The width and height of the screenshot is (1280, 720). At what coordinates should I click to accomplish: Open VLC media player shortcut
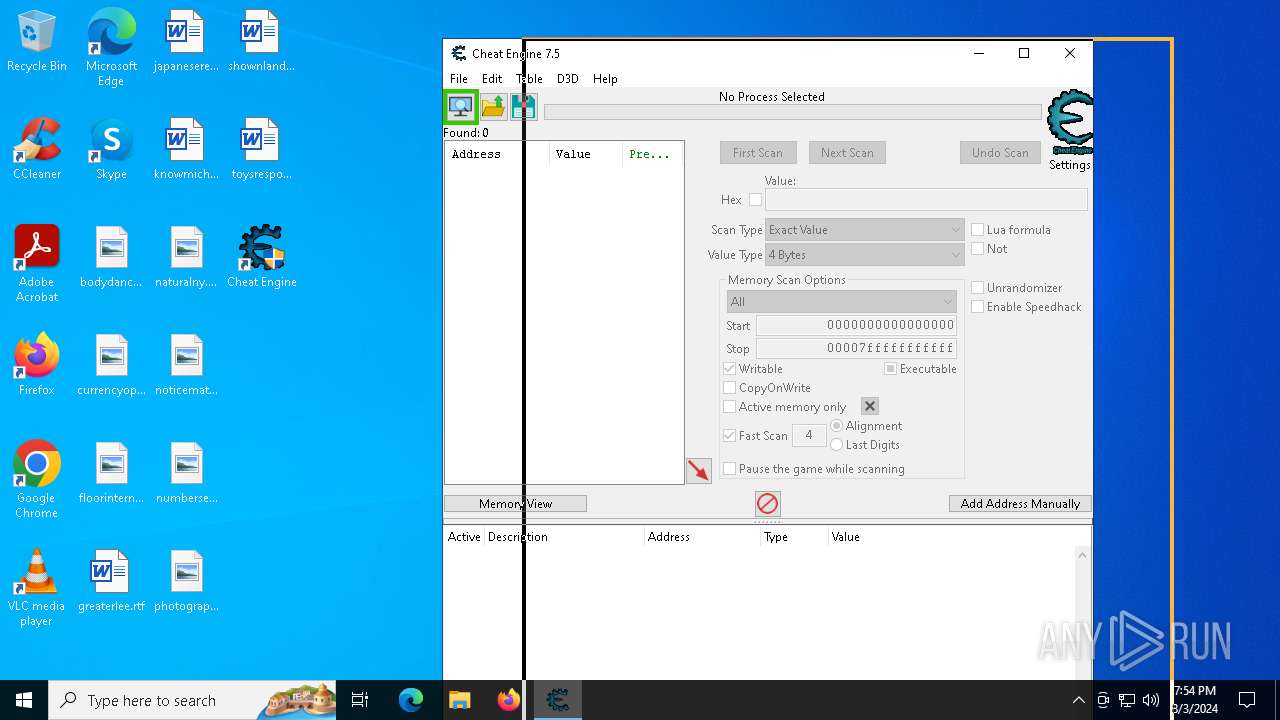[x=37, y=588]
